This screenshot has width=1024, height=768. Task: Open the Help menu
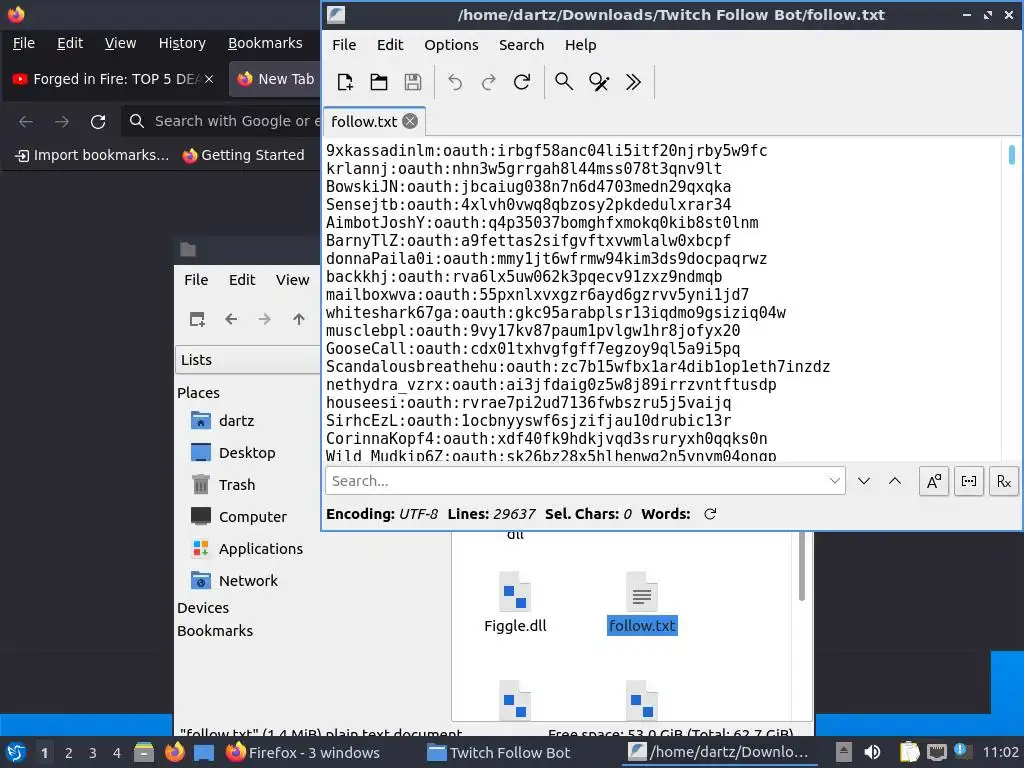coord(581,45)
